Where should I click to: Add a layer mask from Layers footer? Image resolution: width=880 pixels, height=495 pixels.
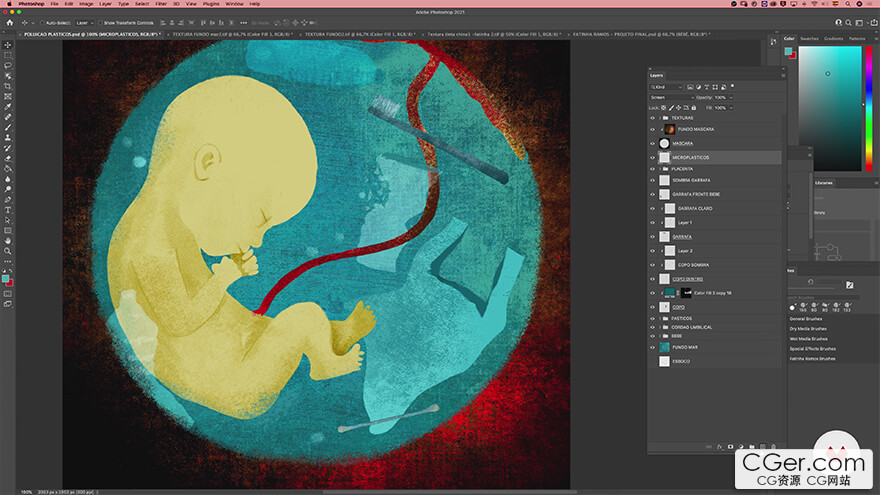click(x=730, y=447)
